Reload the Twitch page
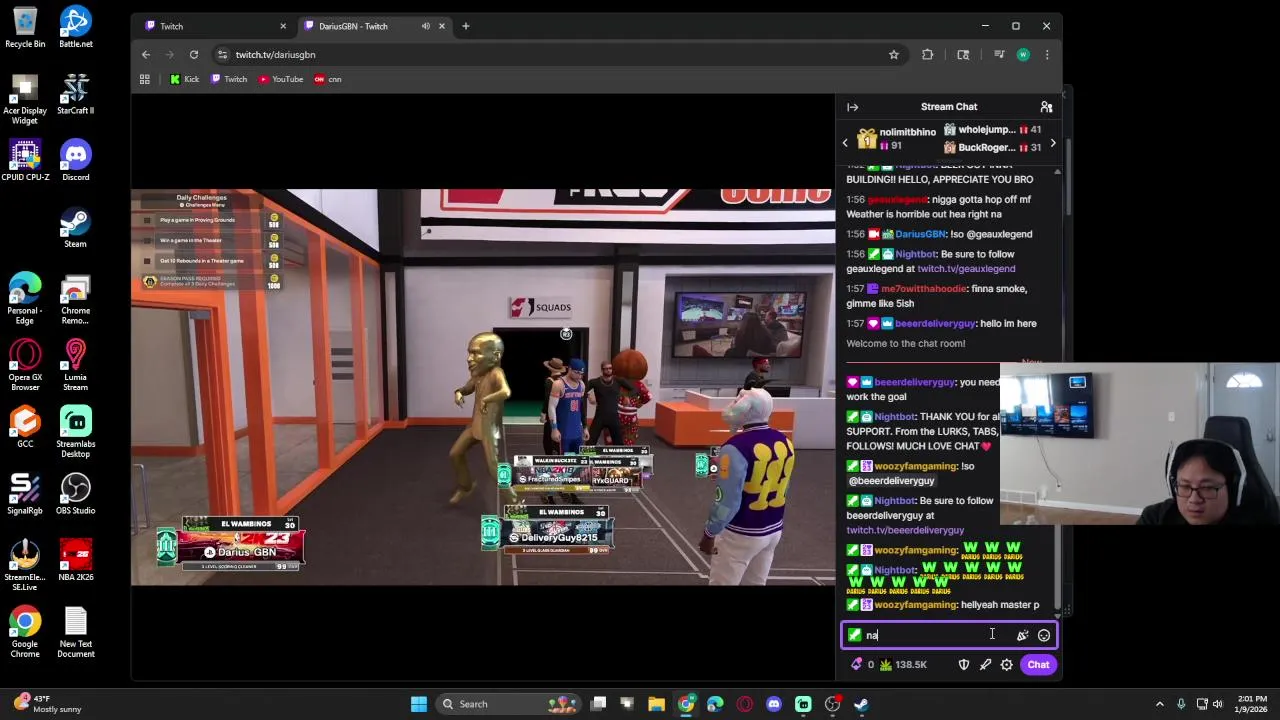 [194, 55]
